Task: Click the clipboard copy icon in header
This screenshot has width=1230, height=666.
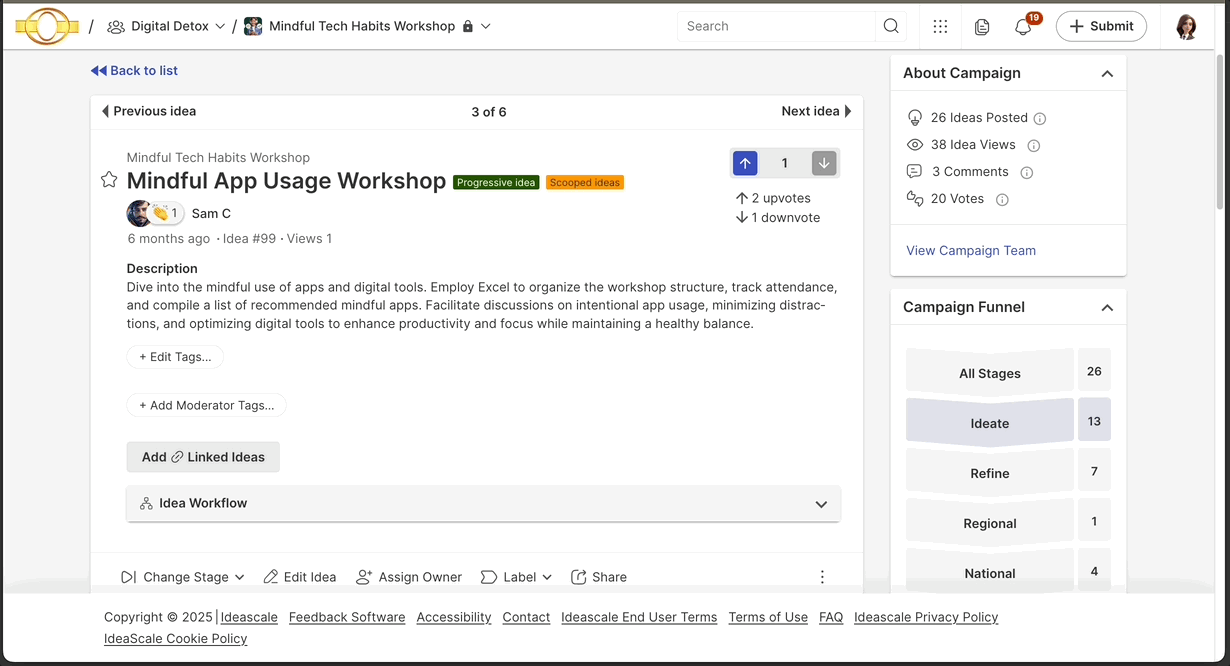Action: [982, 27]
